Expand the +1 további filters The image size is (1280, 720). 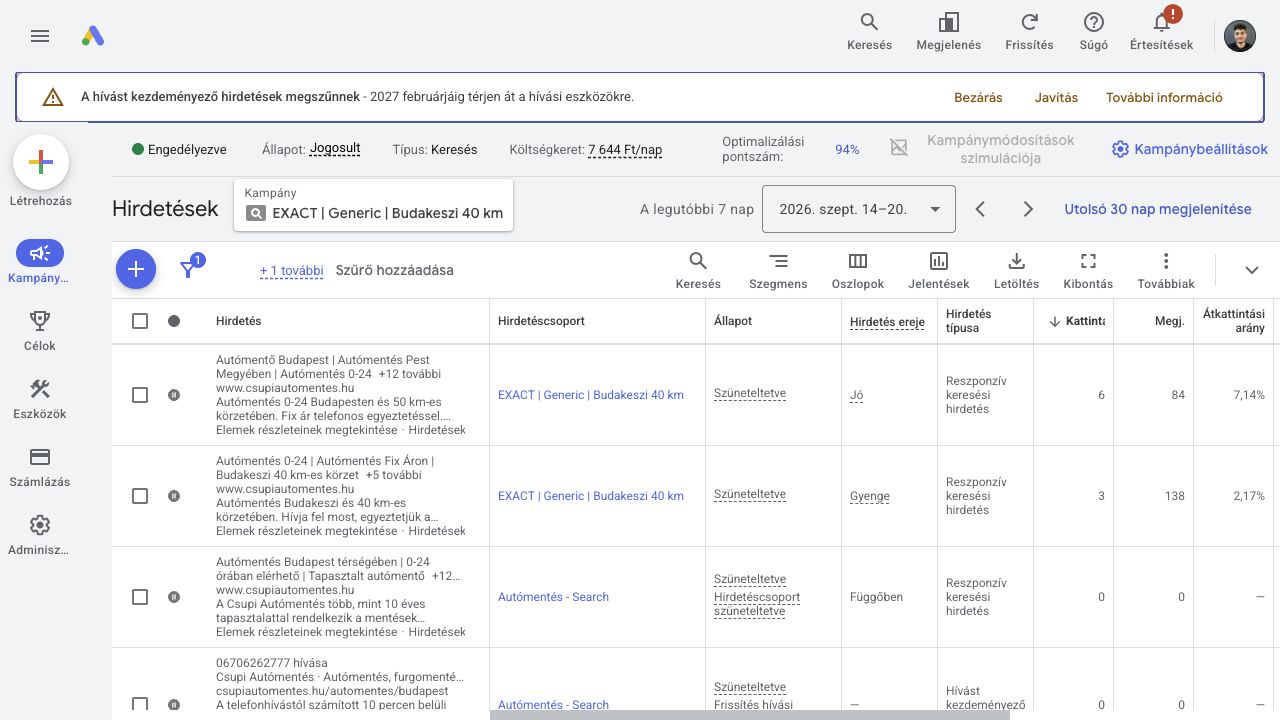pyautogui.click(x=291, y=270)
